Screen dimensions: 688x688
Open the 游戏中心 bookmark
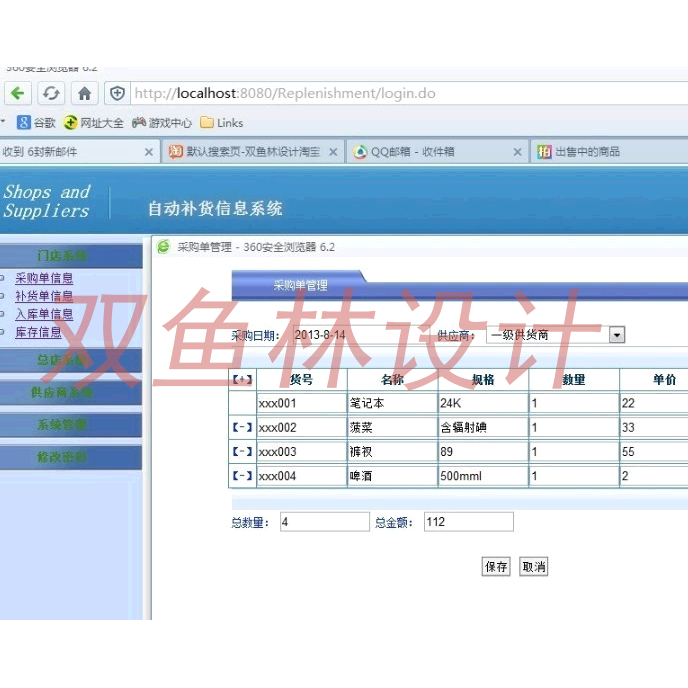point(162,122)
